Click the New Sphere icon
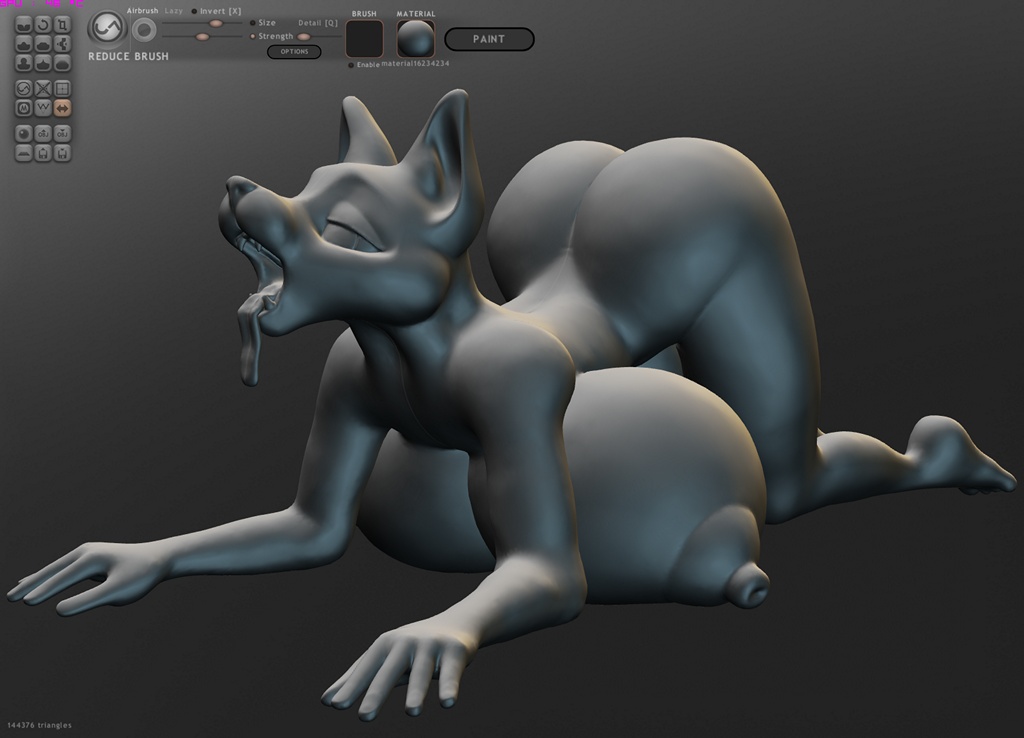The width and height of the screenshot is (1024, 738). click(24, 133)
